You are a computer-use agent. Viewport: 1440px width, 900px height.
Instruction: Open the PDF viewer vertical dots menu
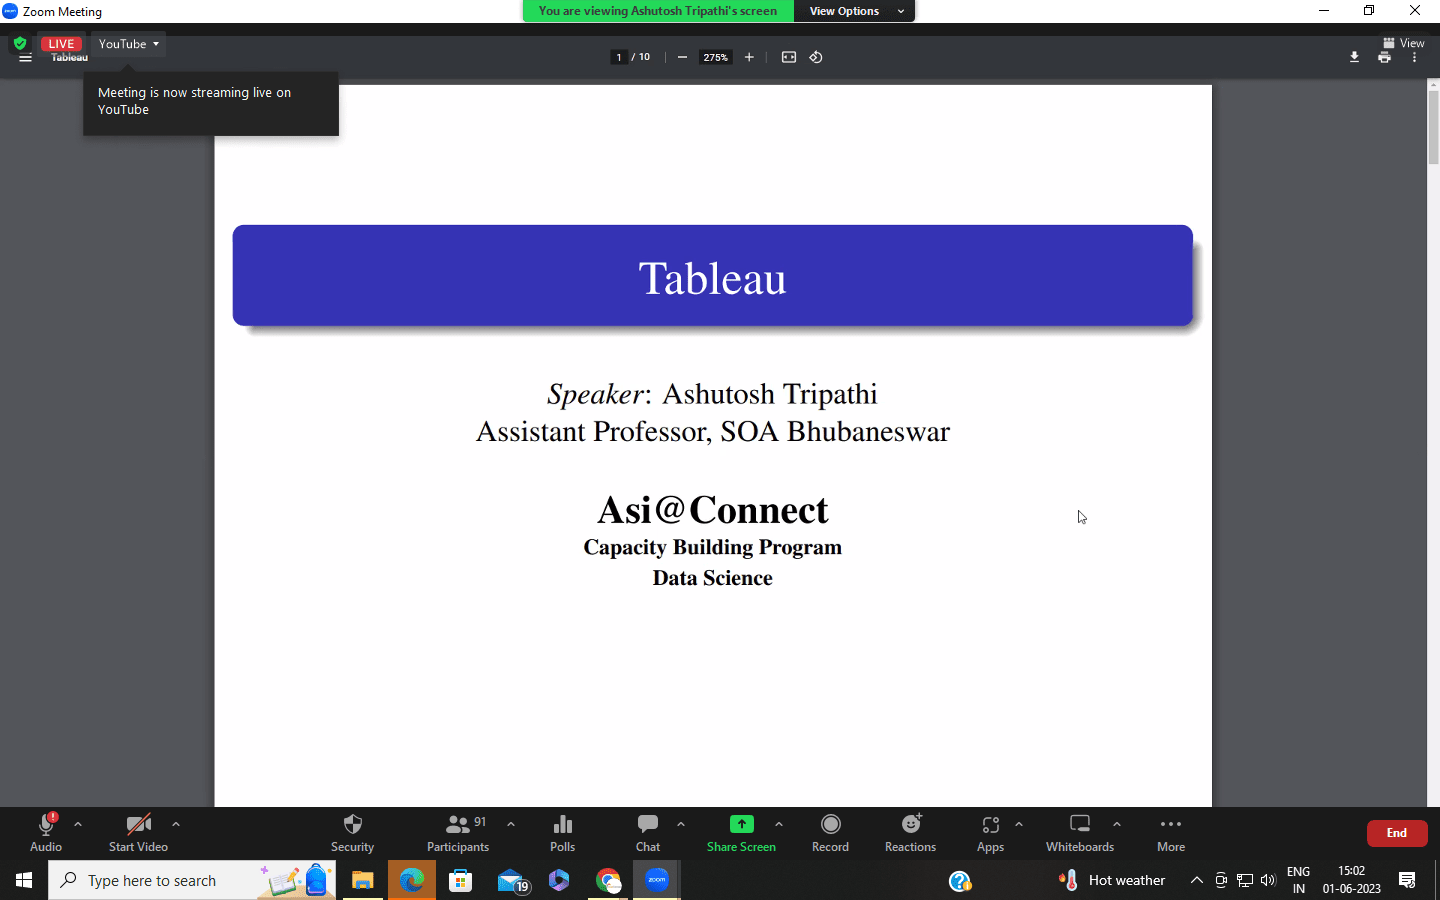(1414, 58)
